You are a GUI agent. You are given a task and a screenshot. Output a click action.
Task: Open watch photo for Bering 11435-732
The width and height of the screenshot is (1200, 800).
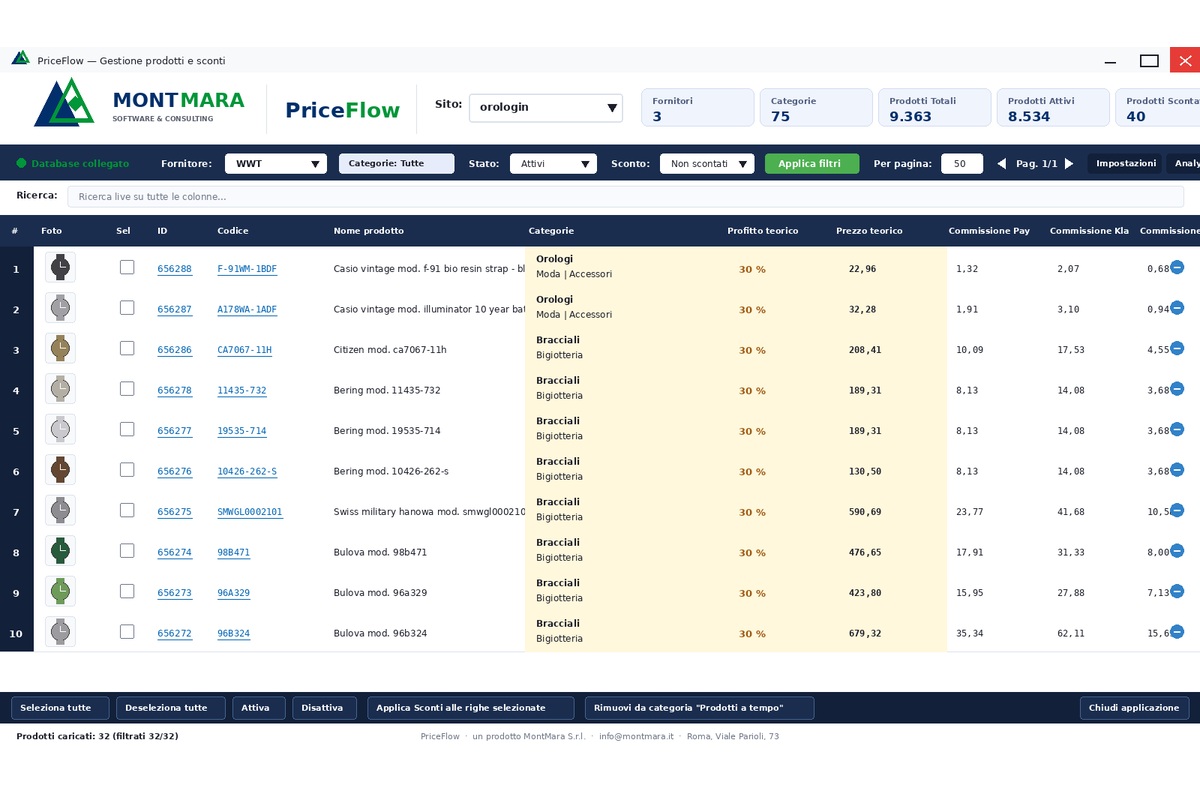tap(61, 389)
